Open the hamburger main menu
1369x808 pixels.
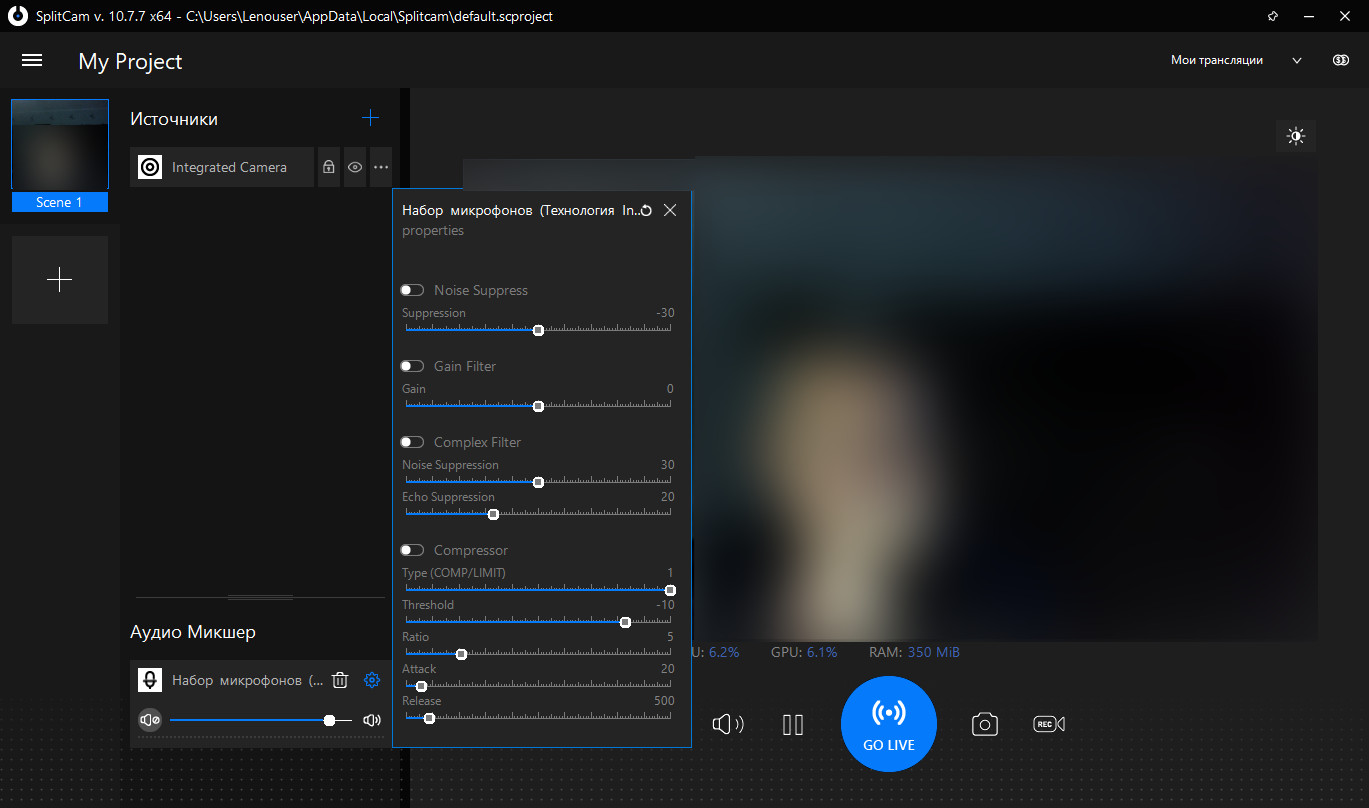32,61
